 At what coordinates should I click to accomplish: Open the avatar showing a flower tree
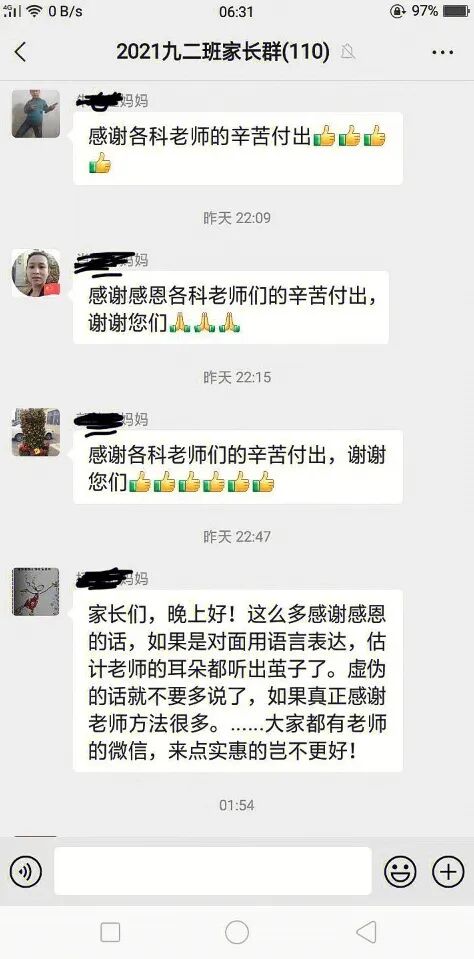point(36,432)
